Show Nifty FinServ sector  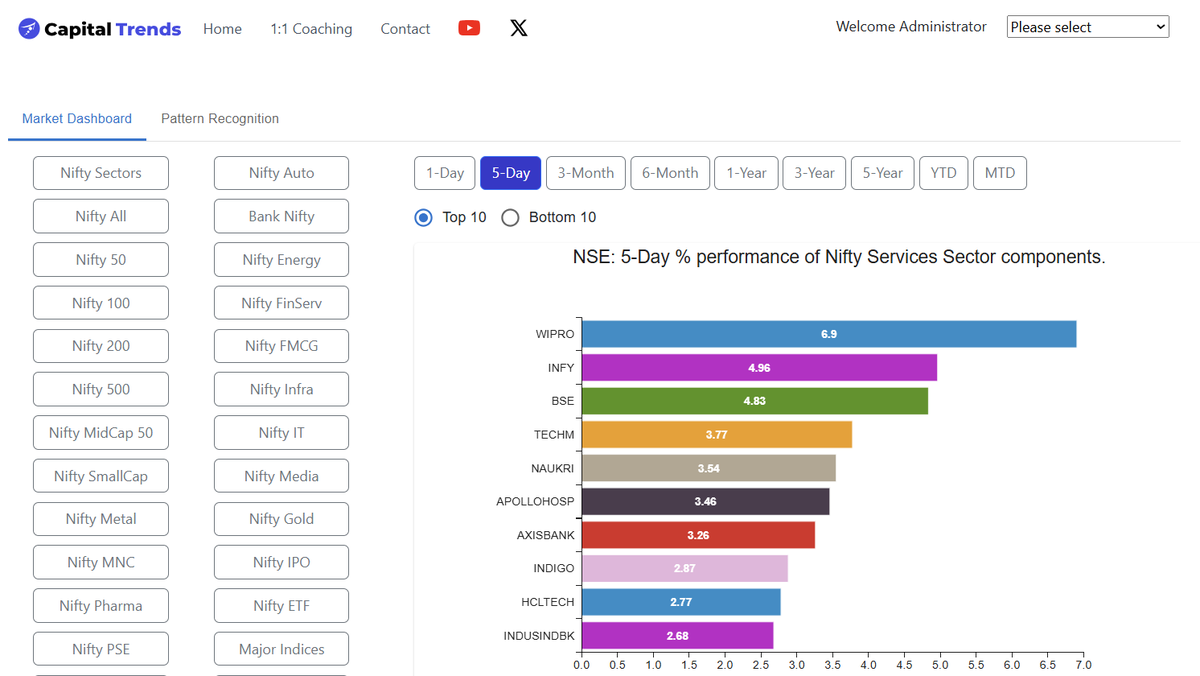(281, 303)
